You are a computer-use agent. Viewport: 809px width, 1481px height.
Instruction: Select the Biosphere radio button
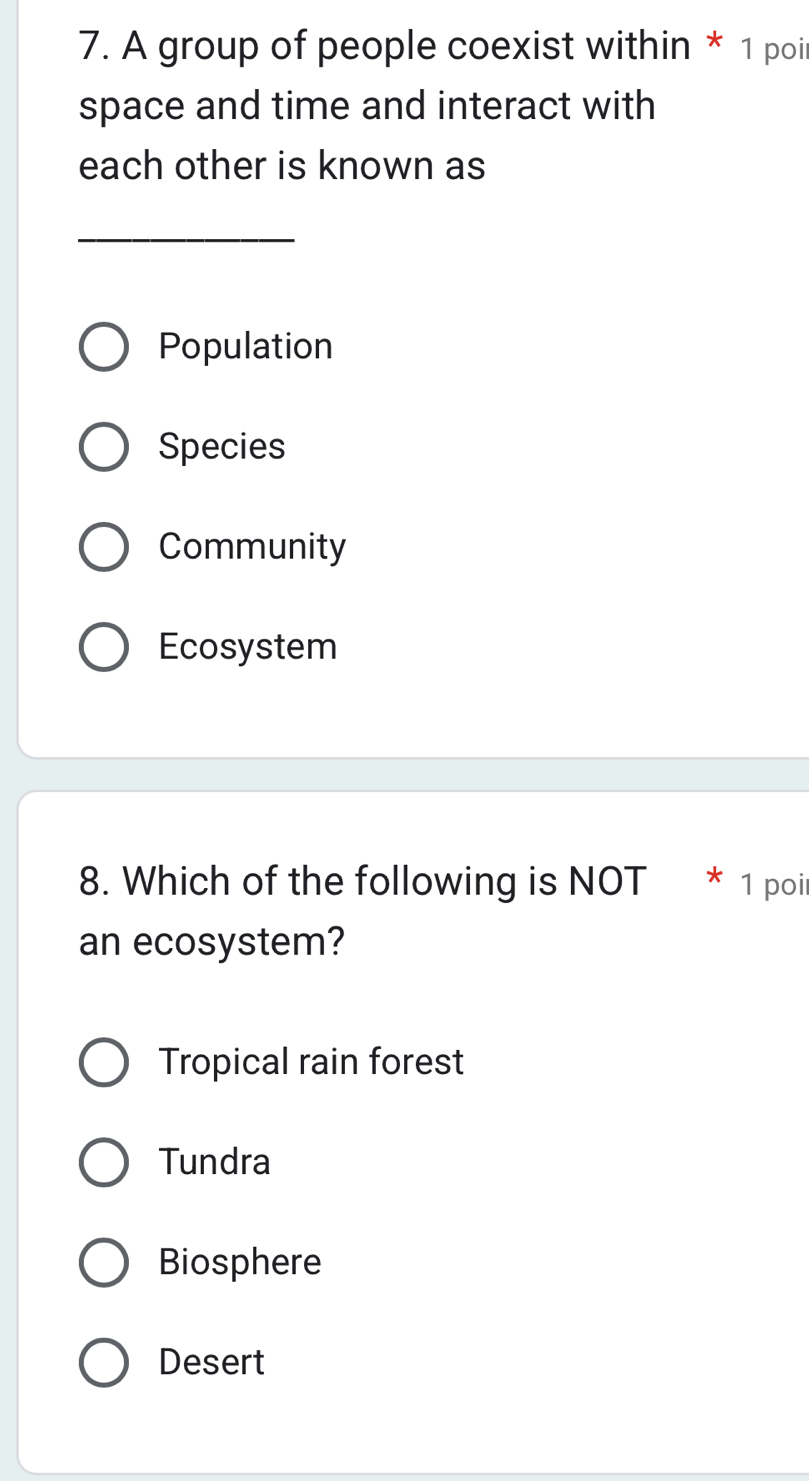pyautogui.click(x=103, y=1262)
